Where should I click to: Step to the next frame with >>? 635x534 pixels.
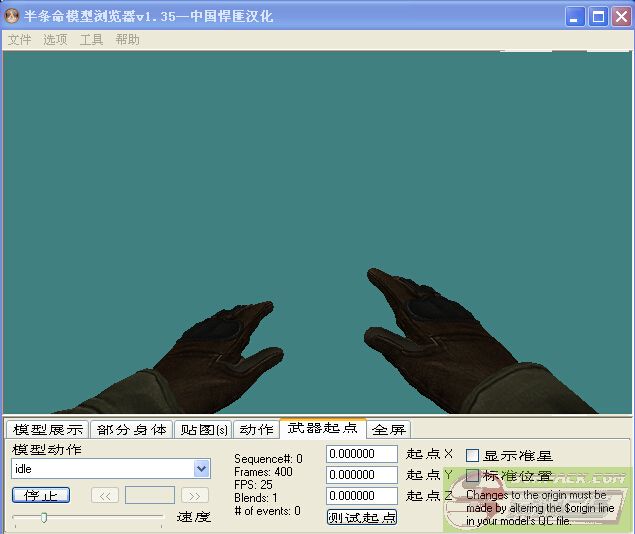[194, 495]
